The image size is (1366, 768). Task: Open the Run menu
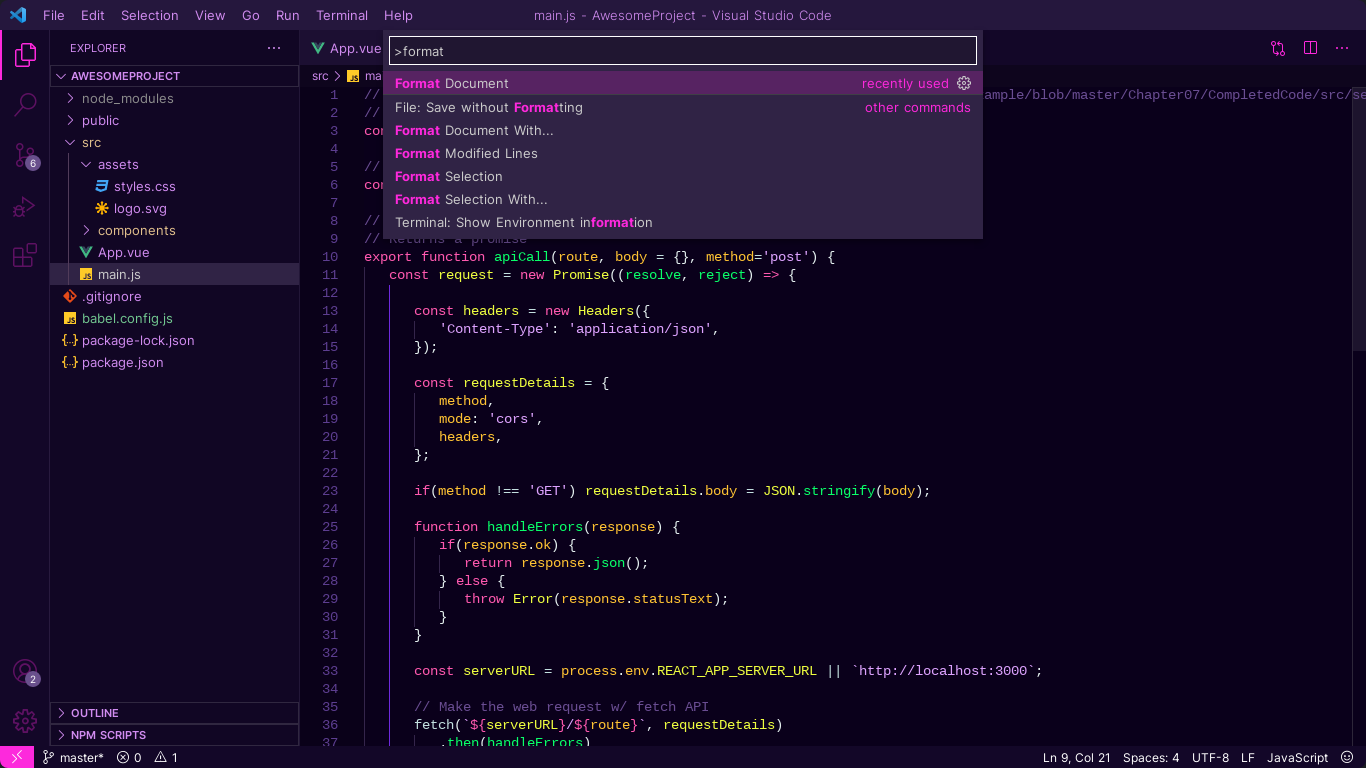(288, 15)
